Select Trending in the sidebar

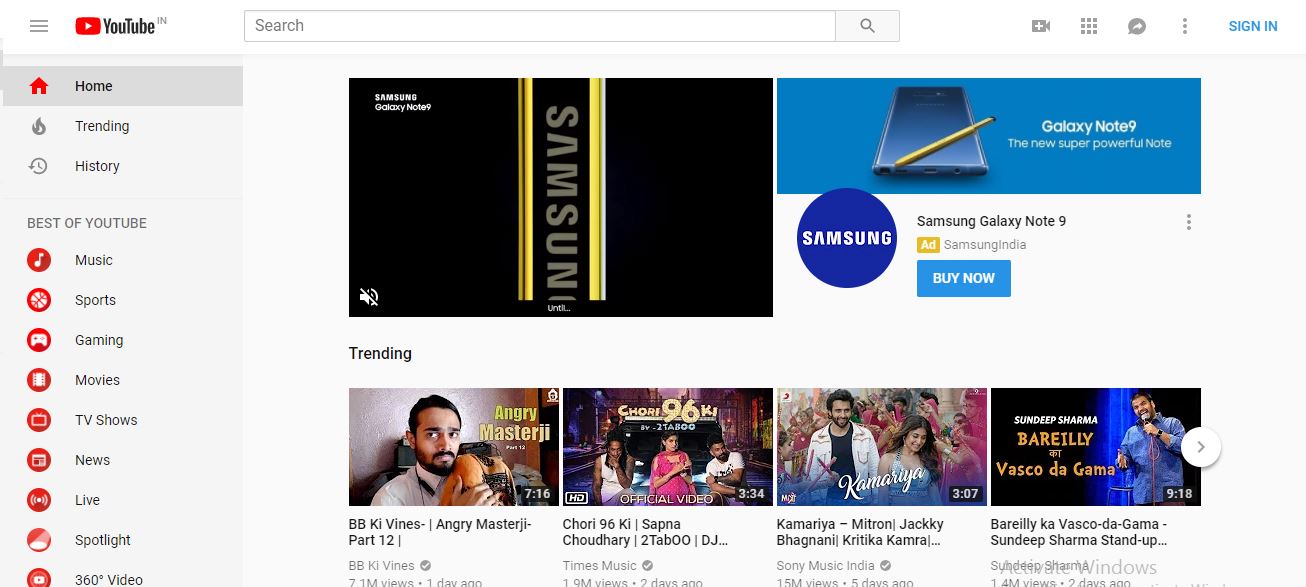(122, 126)
